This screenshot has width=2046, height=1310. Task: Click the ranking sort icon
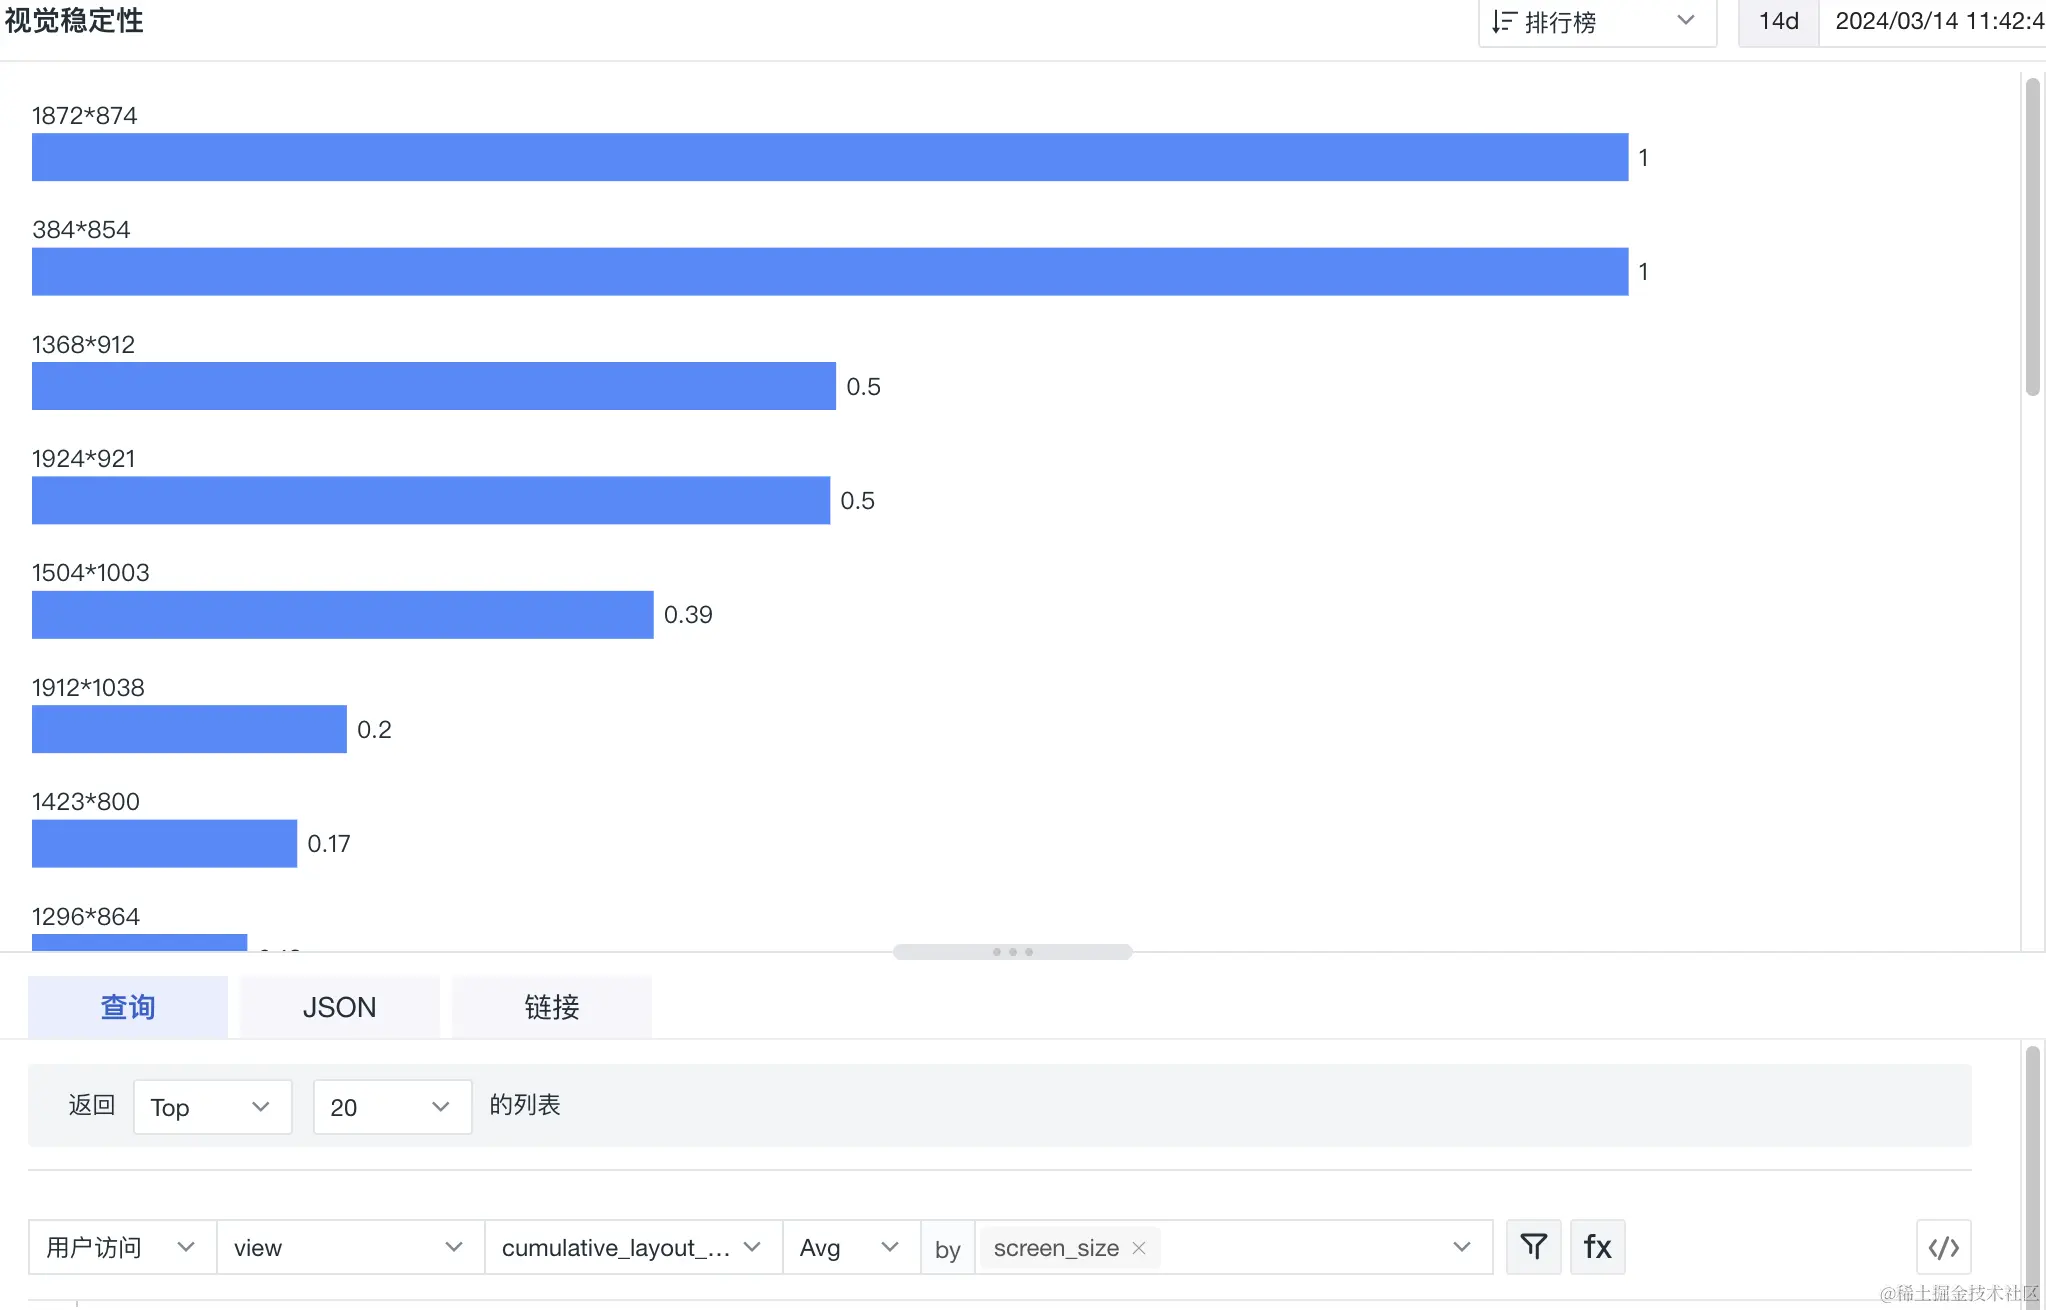click(1503, 22)
